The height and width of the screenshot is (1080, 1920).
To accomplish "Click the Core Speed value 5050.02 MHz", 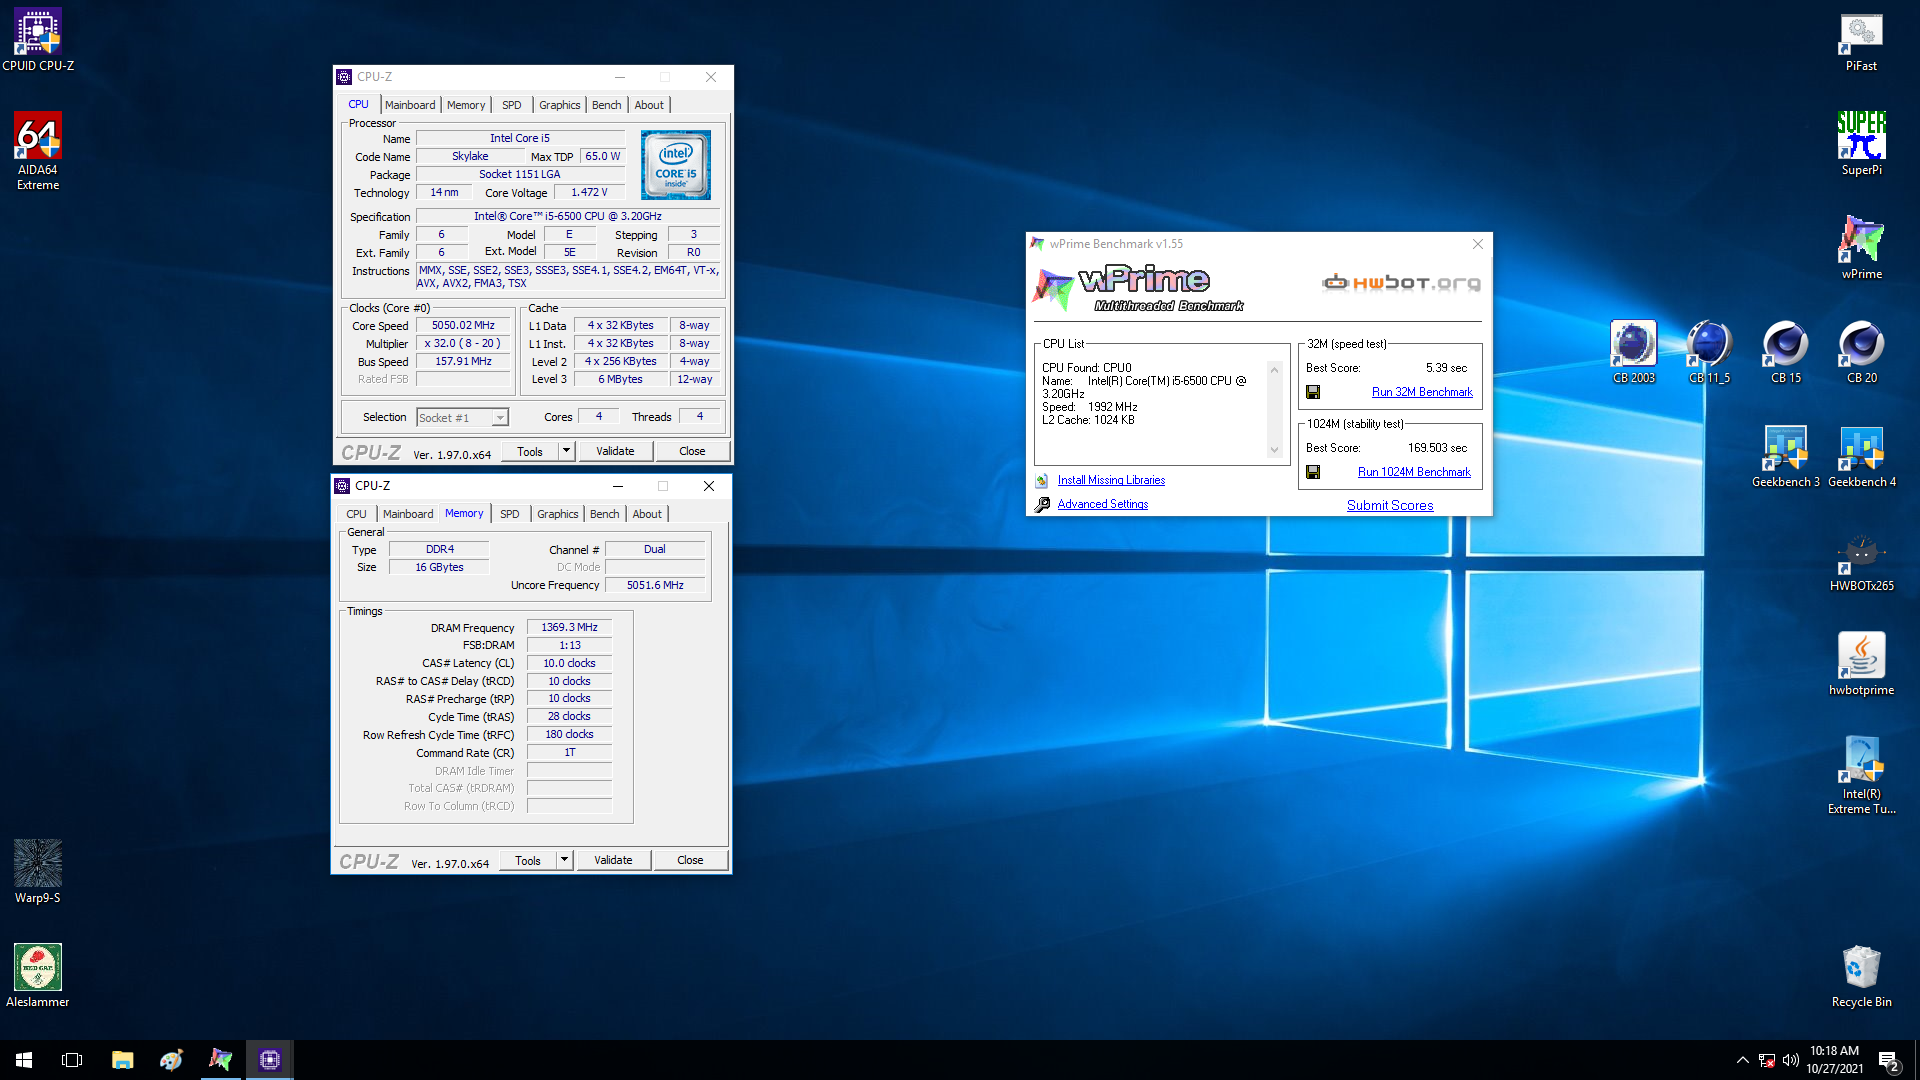I will click(463, 326).
